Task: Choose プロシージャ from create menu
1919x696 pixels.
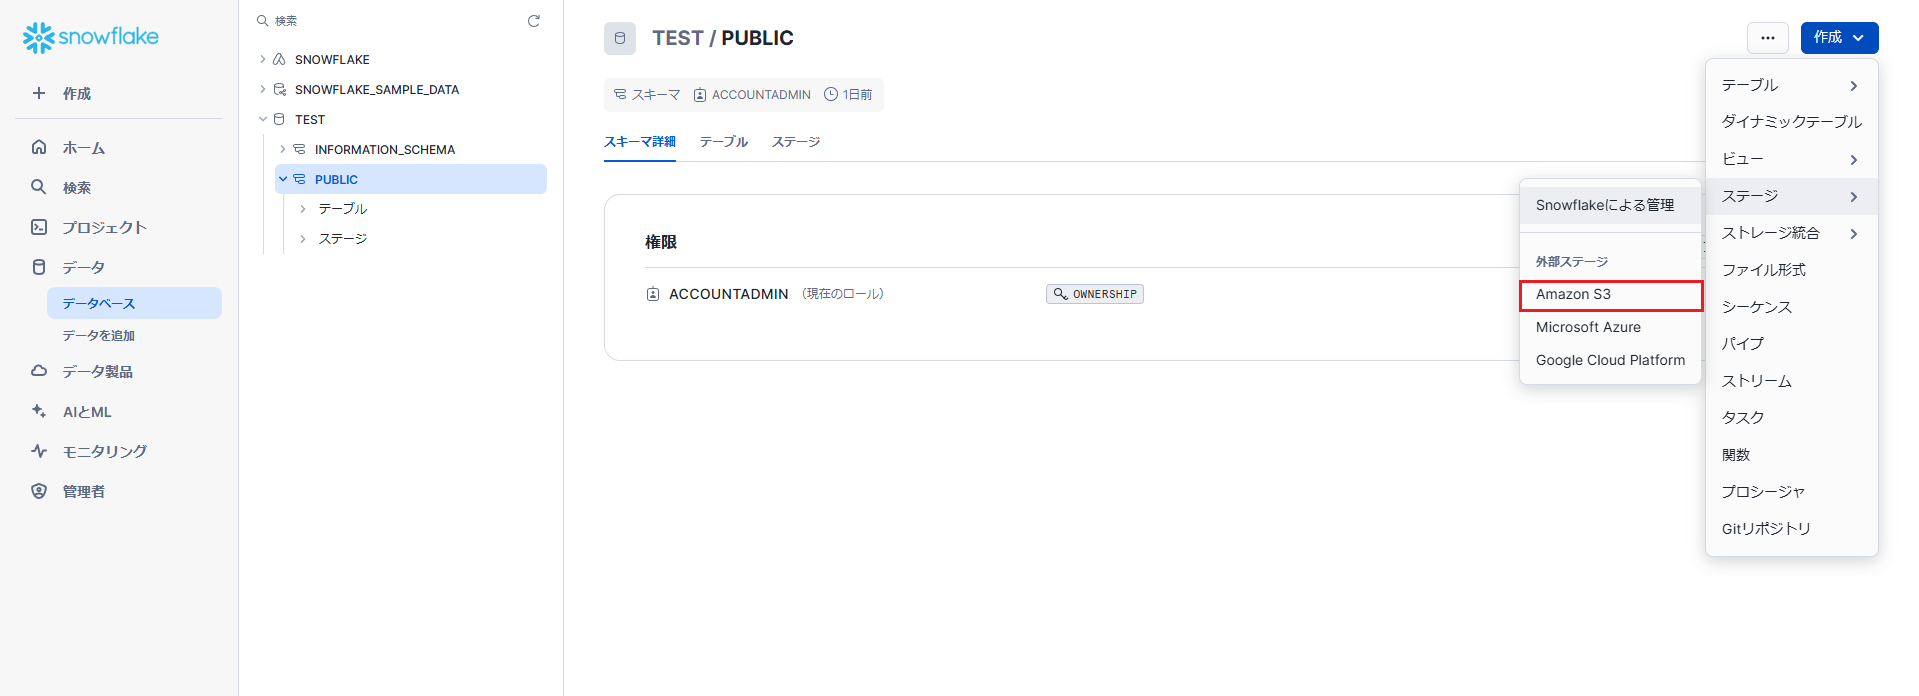Action: 1791,492
